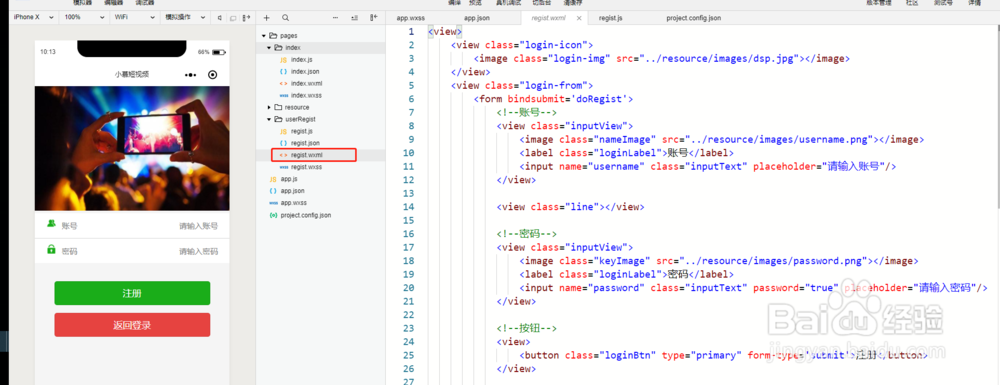The image size is (1000, 385).
Task: Click the form bindsubmit='doRegist' code line
Action: (x=554, y=99)
